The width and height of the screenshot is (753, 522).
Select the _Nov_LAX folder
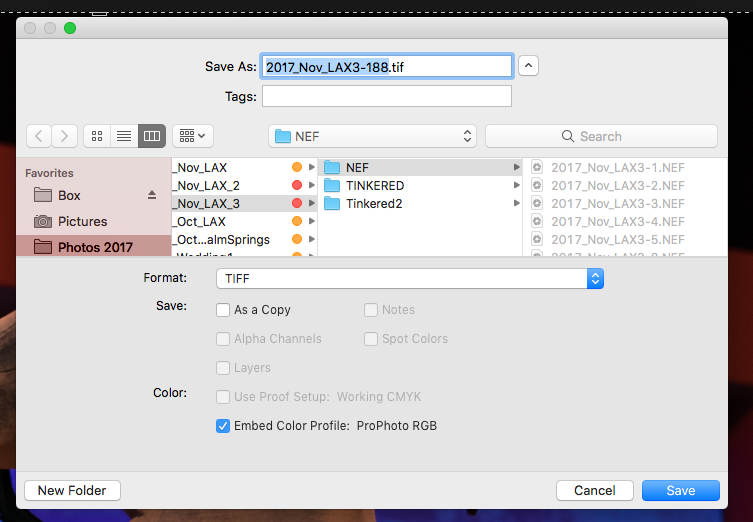tap(244, 168)
